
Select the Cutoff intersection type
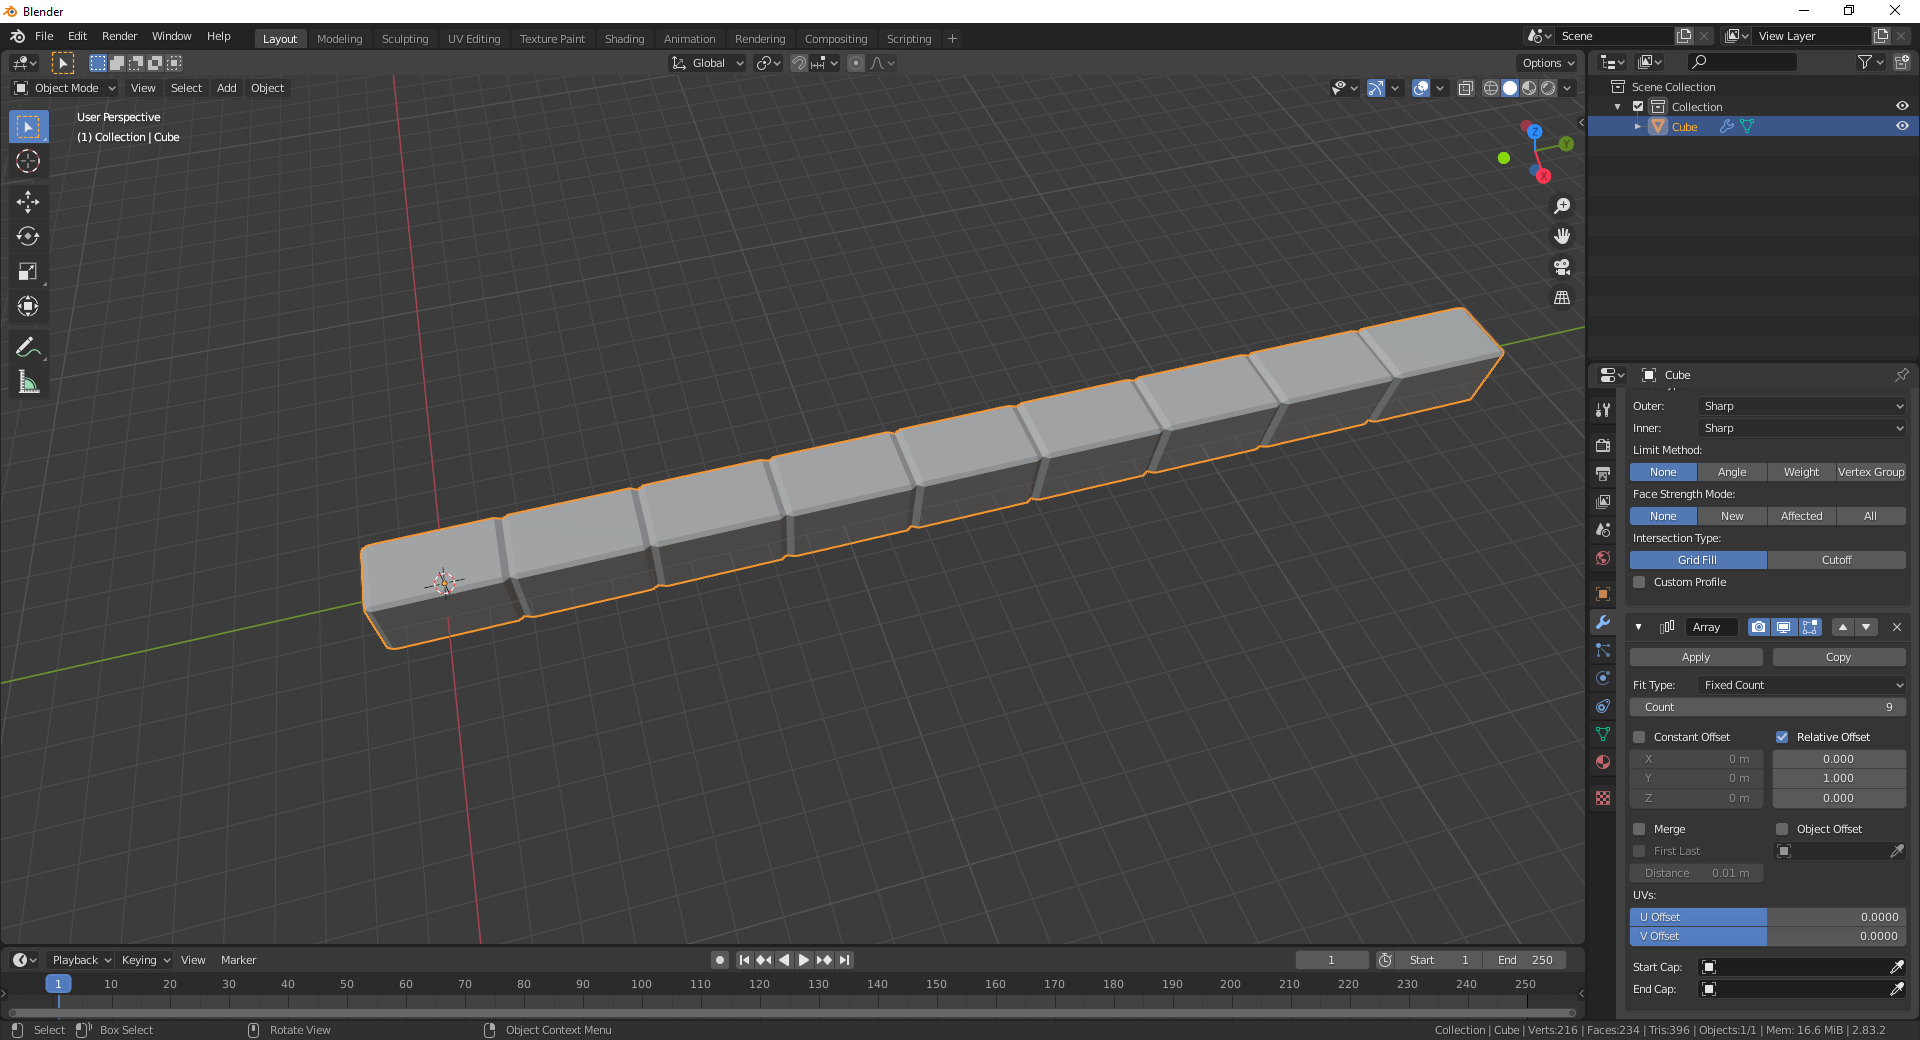point(1837,560)
